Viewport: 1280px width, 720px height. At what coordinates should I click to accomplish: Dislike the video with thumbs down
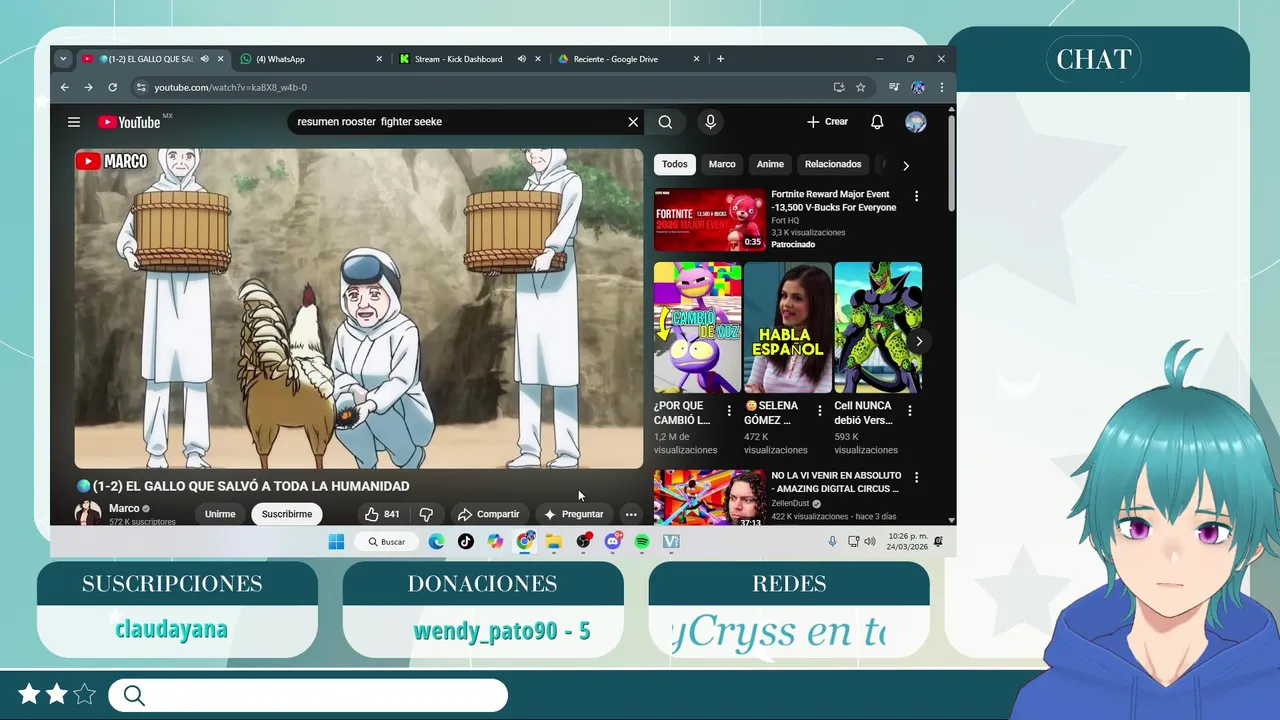coord(426,514)
